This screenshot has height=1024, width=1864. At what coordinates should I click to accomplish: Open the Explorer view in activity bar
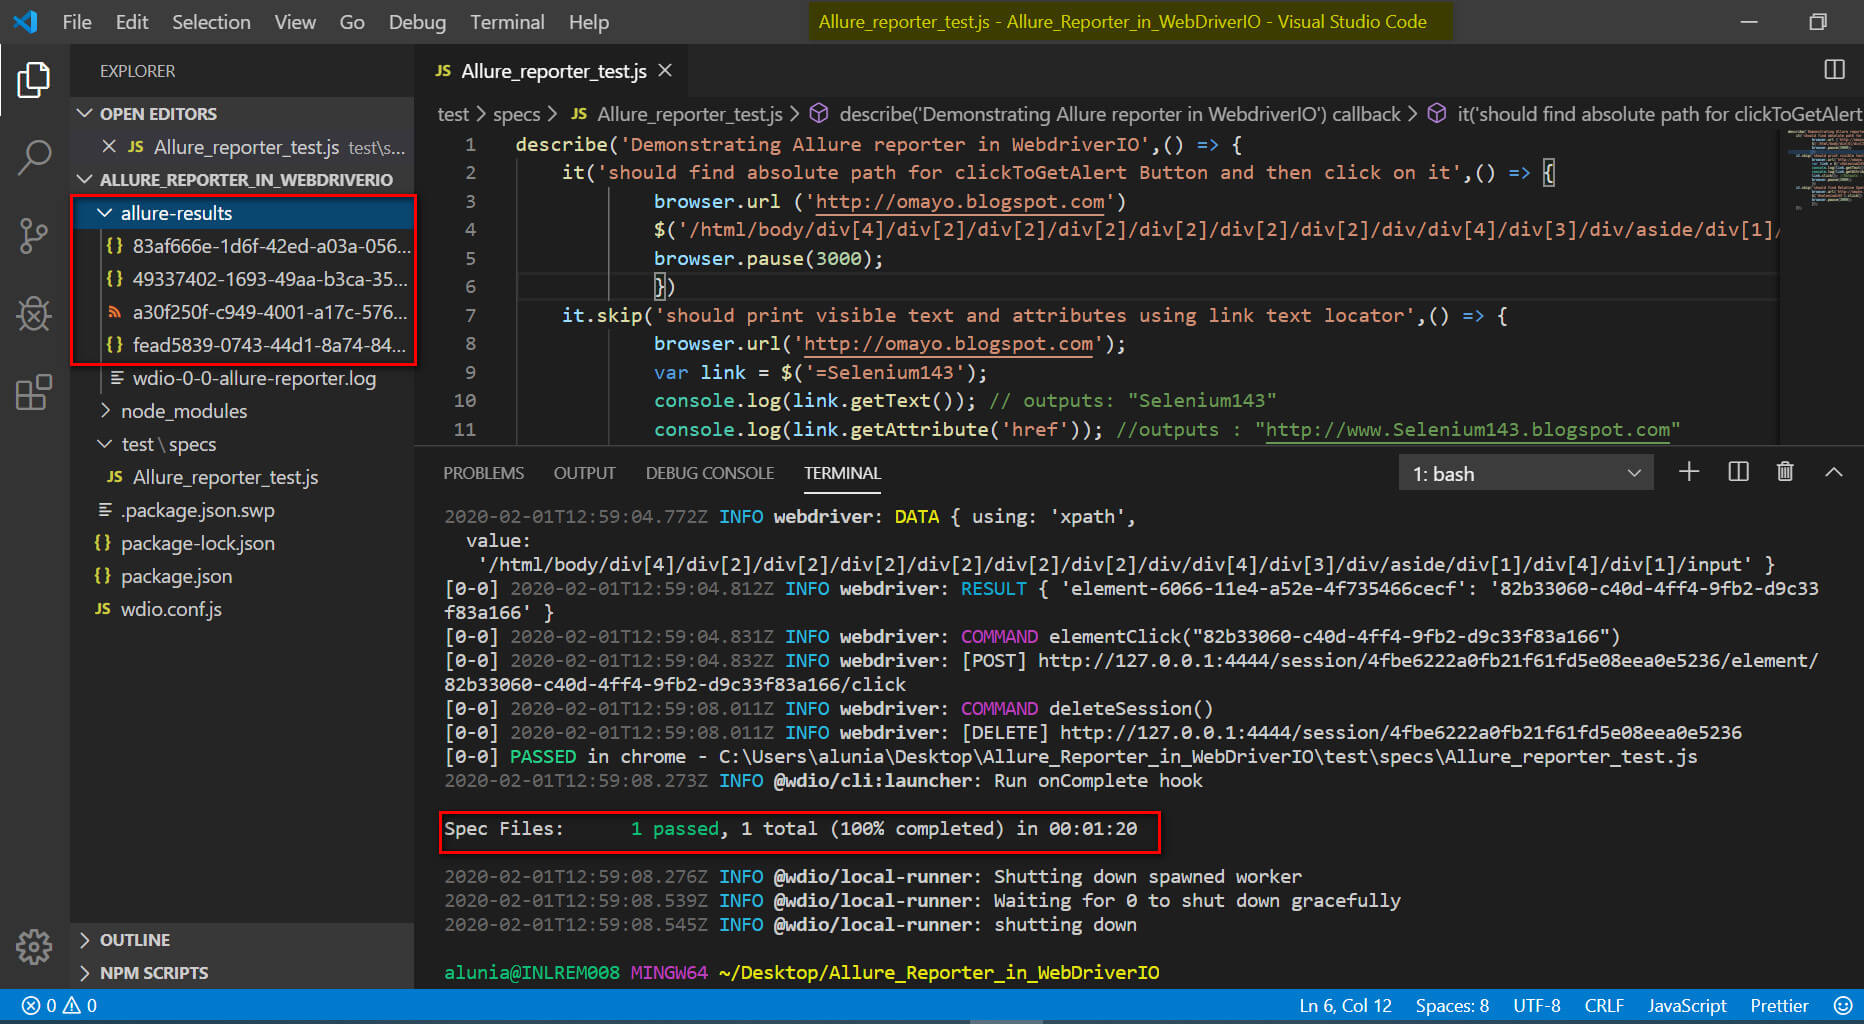[34, 80]
